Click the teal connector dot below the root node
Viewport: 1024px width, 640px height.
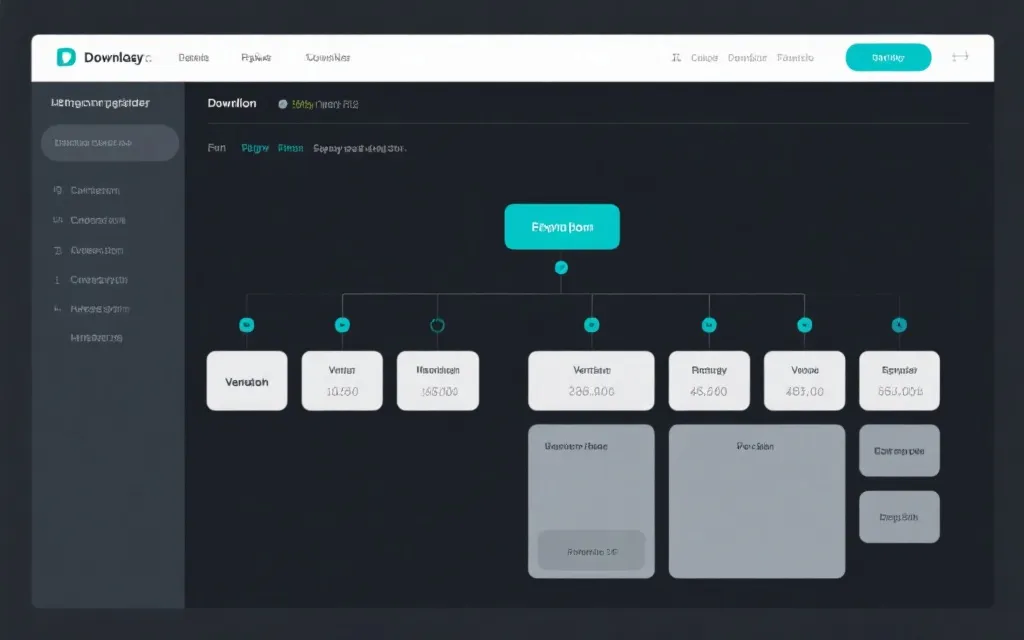(x=561, y=267)
